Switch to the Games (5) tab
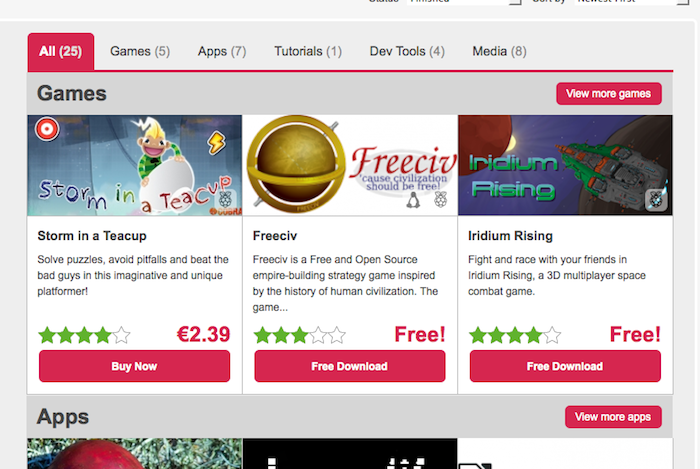The height and width of the screenshot is (469, 700). coord(140,51)
